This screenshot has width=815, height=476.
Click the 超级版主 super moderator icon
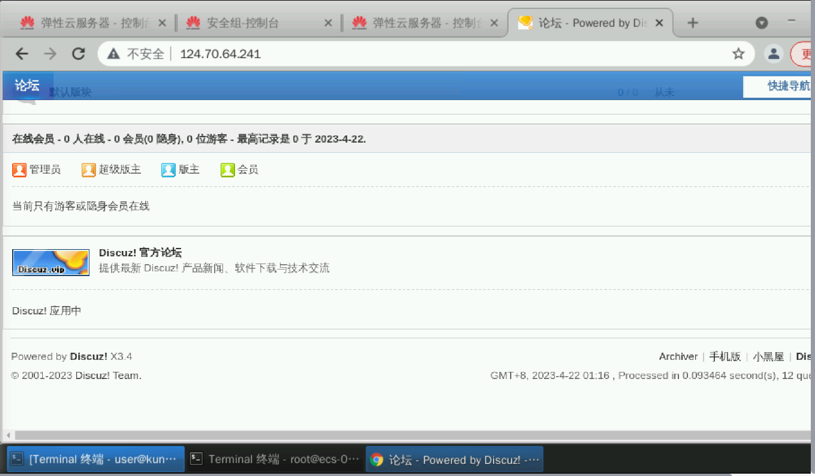coord(88,170)
